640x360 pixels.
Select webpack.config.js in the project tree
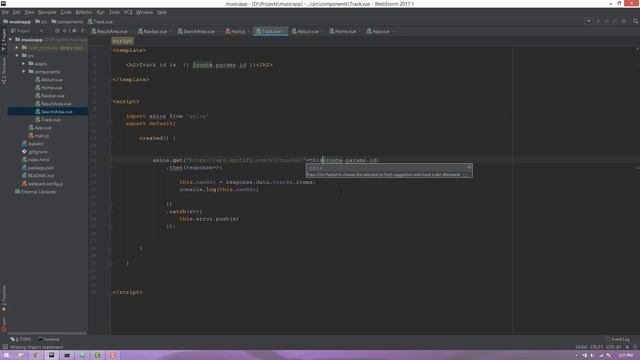[42, 184]
